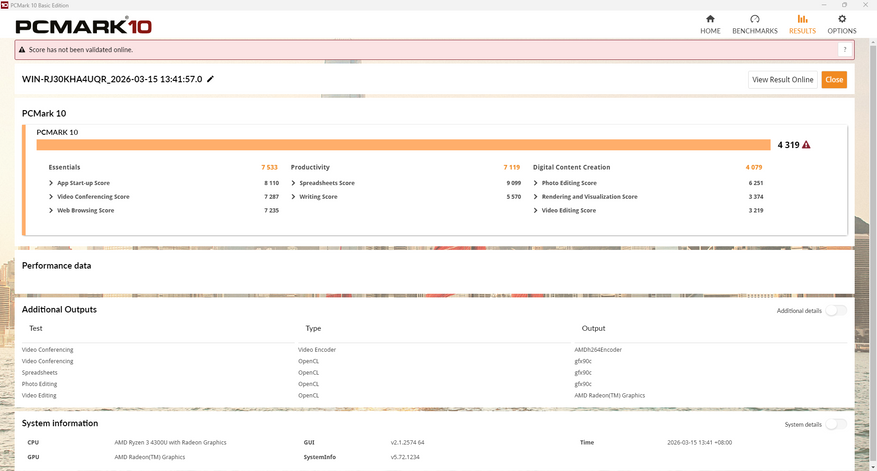Viewport: 877px width, 471px height.
Task: Click the Video Encoder type cell
Action: [317, 350]
